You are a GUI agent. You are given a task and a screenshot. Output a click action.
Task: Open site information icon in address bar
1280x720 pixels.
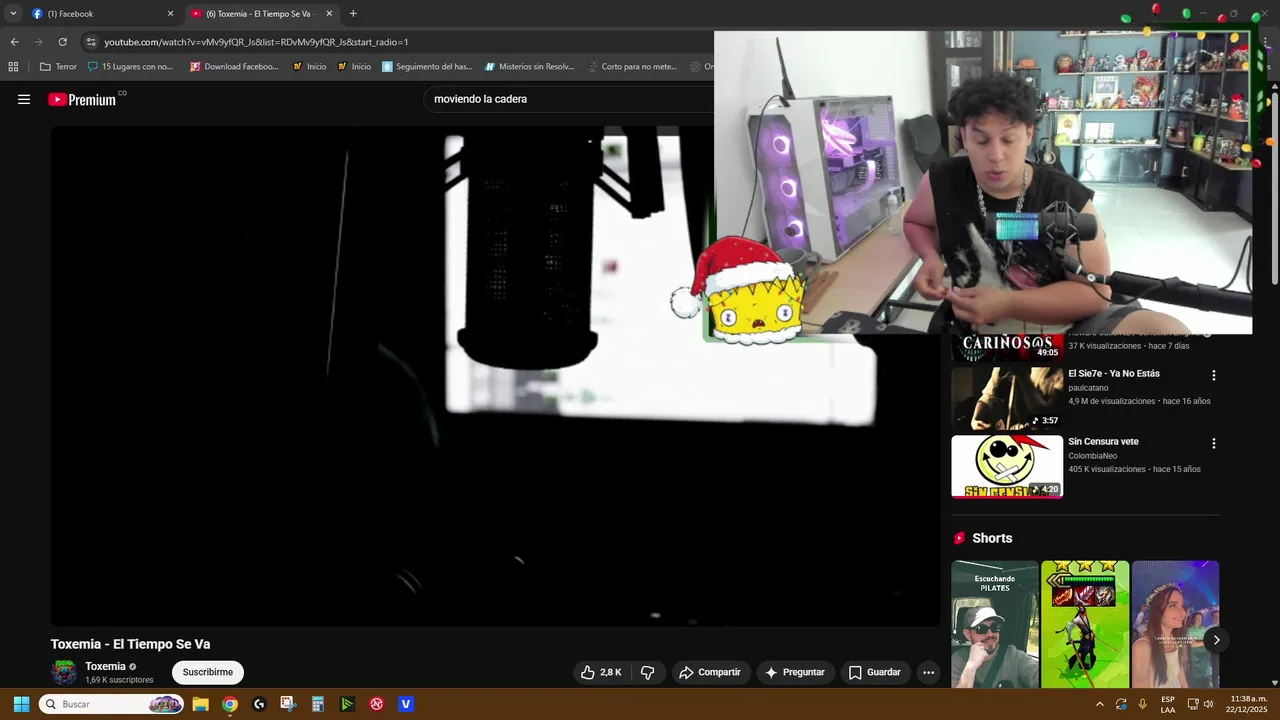[x=91, y=42]
